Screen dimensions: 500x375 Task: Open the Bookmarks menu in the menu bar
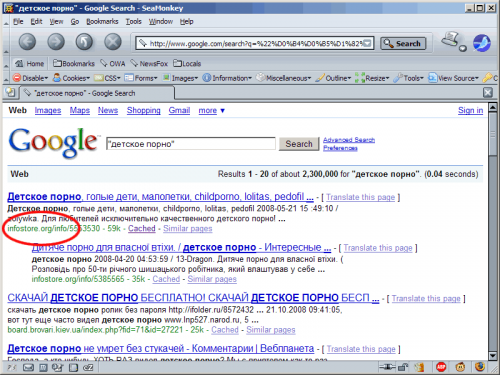pyautogui.click(x=102, y=22)
